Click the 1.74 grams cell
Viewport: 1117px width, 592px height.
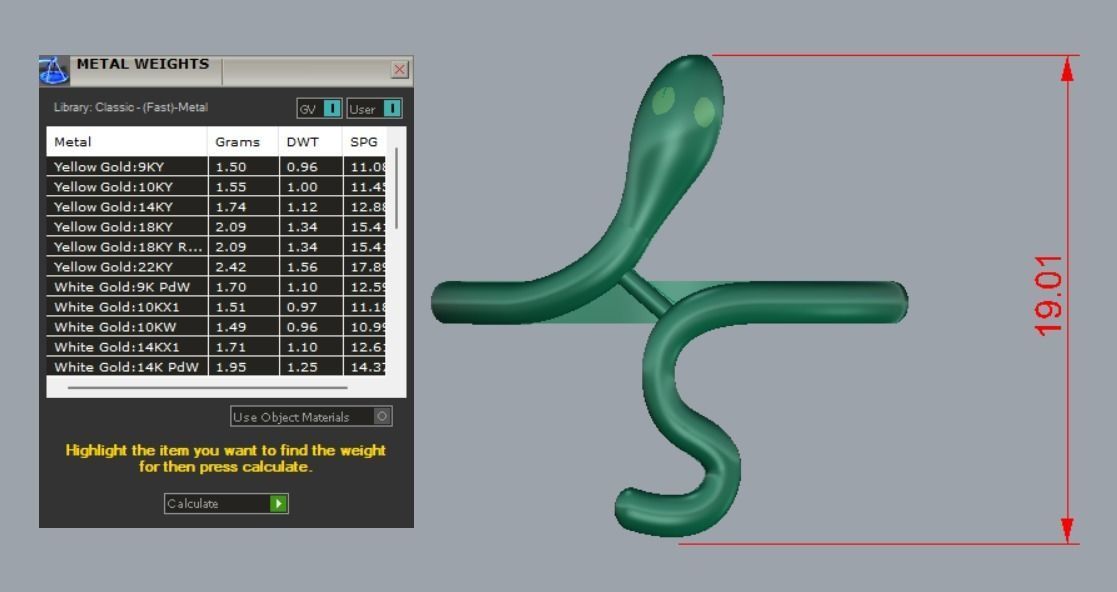(243, 207)
